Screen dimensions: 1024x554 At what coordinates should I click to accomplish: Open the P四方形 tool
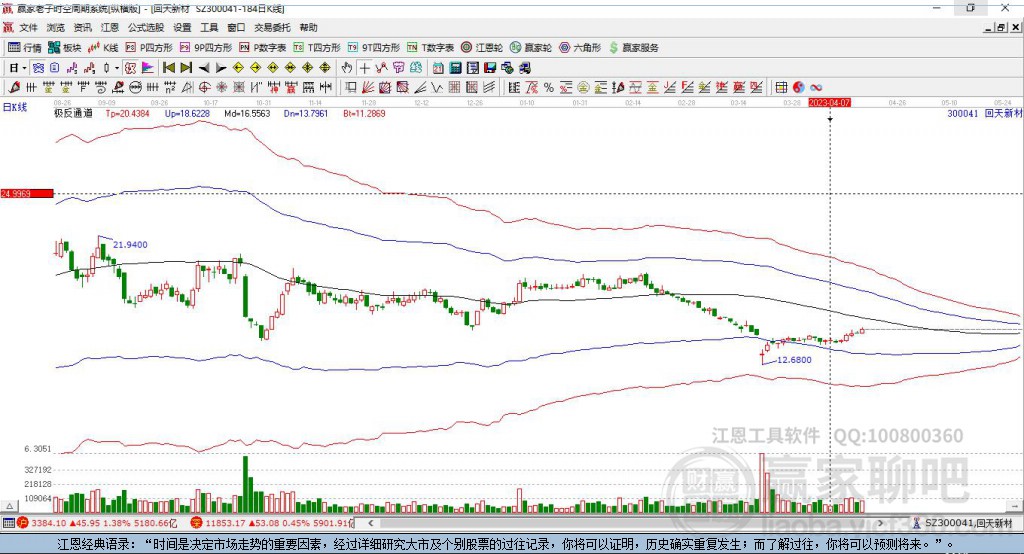click(x=149, y=48)
